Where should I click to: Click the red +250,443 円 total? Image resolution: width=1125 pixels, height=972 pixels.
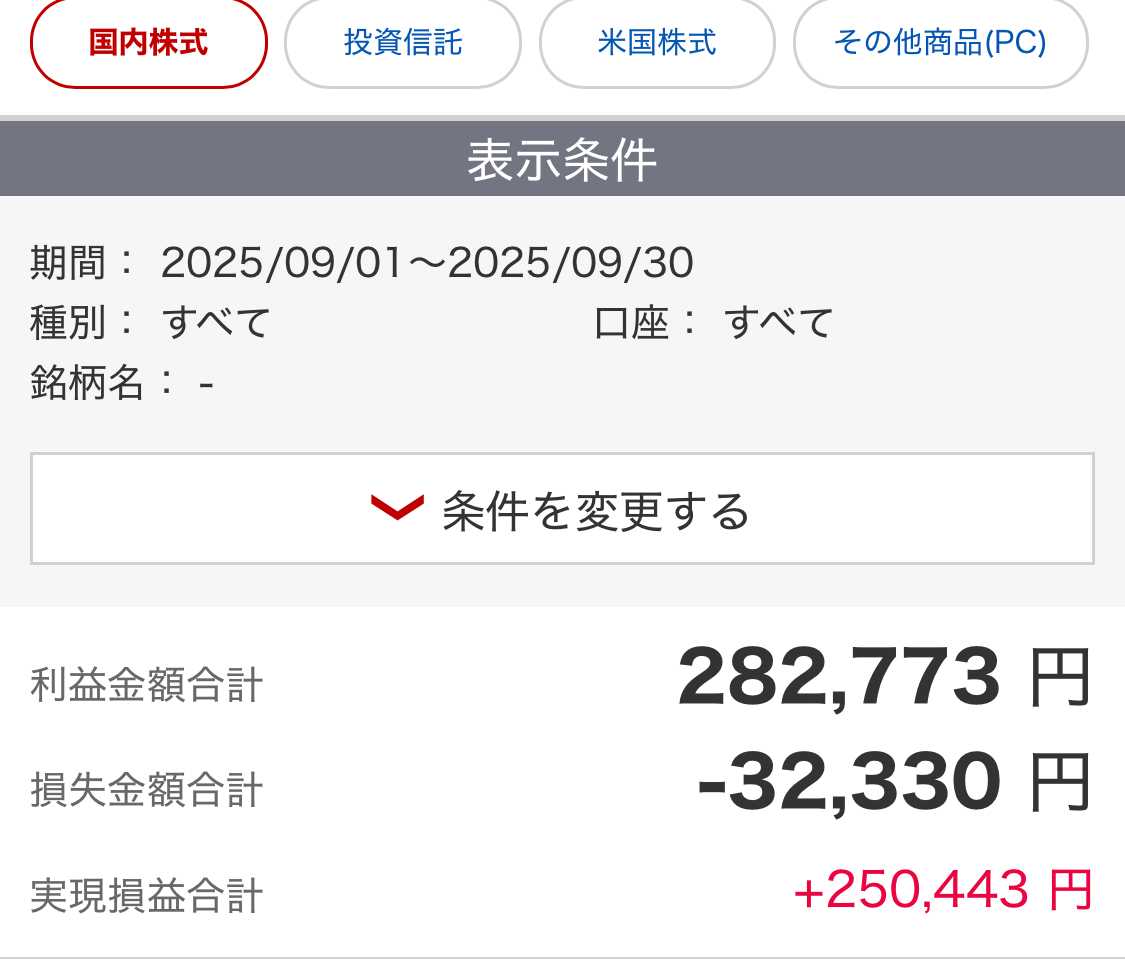coord(942,890)
